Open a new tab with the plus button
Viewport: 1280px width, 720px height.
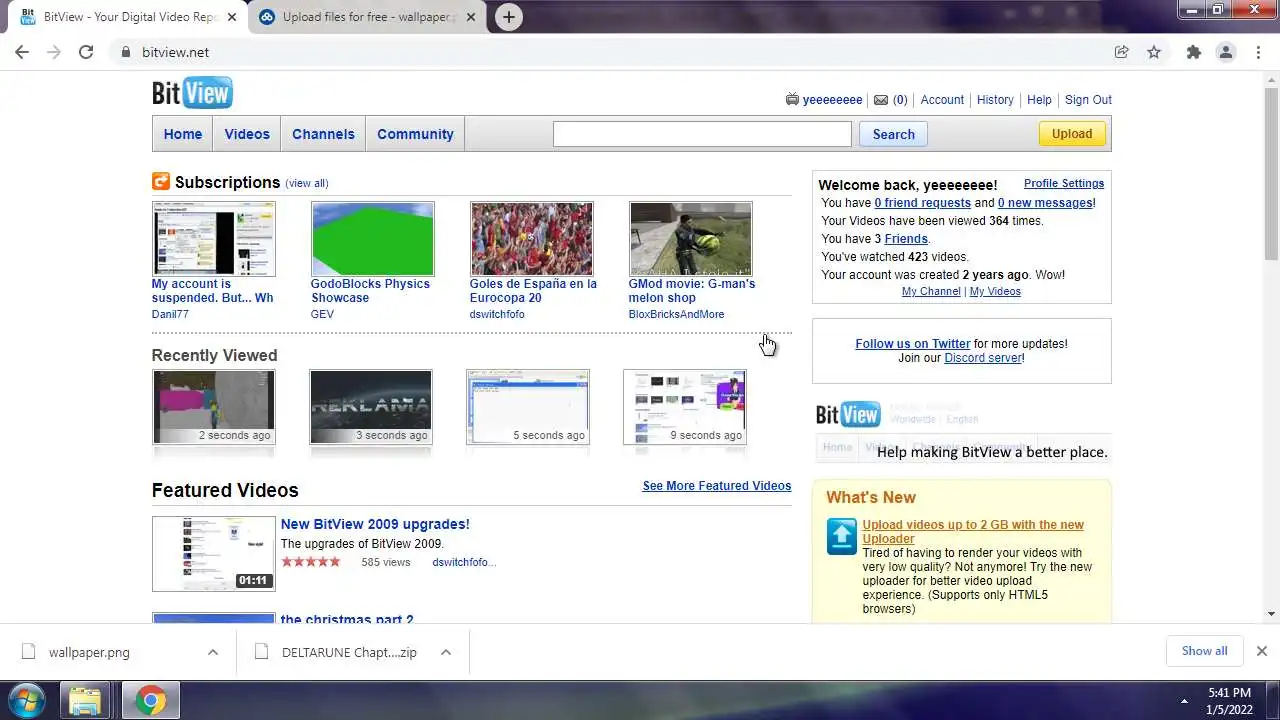509,17
